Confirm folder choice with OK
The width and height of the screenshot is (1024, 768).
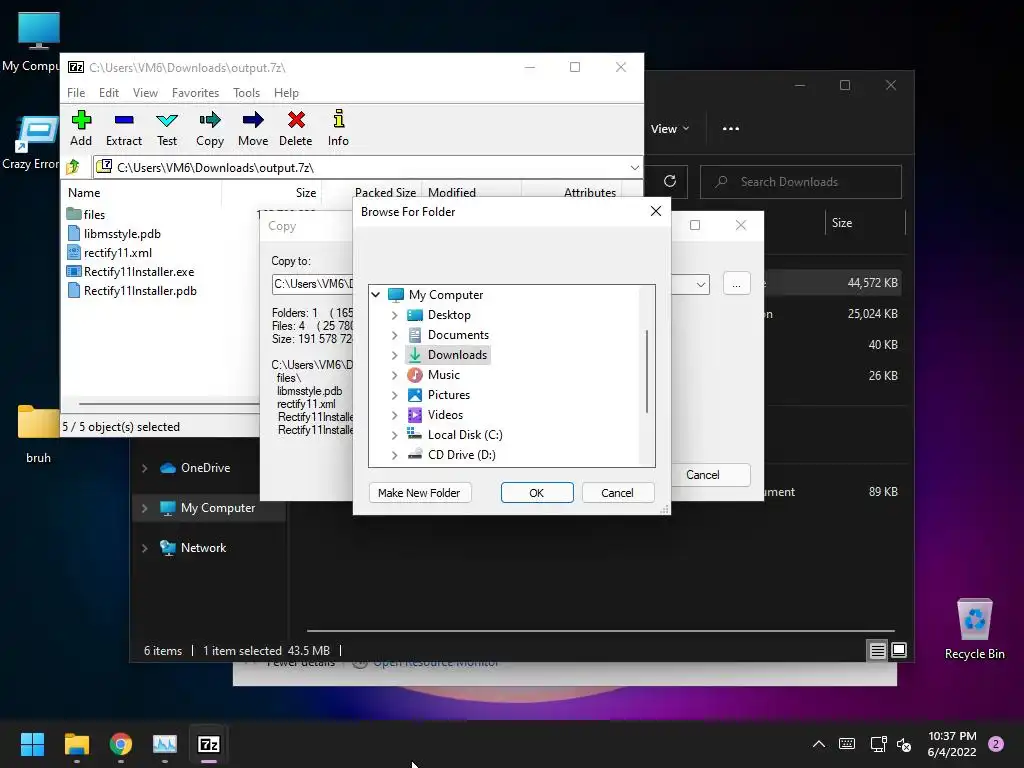pos(537,492)
